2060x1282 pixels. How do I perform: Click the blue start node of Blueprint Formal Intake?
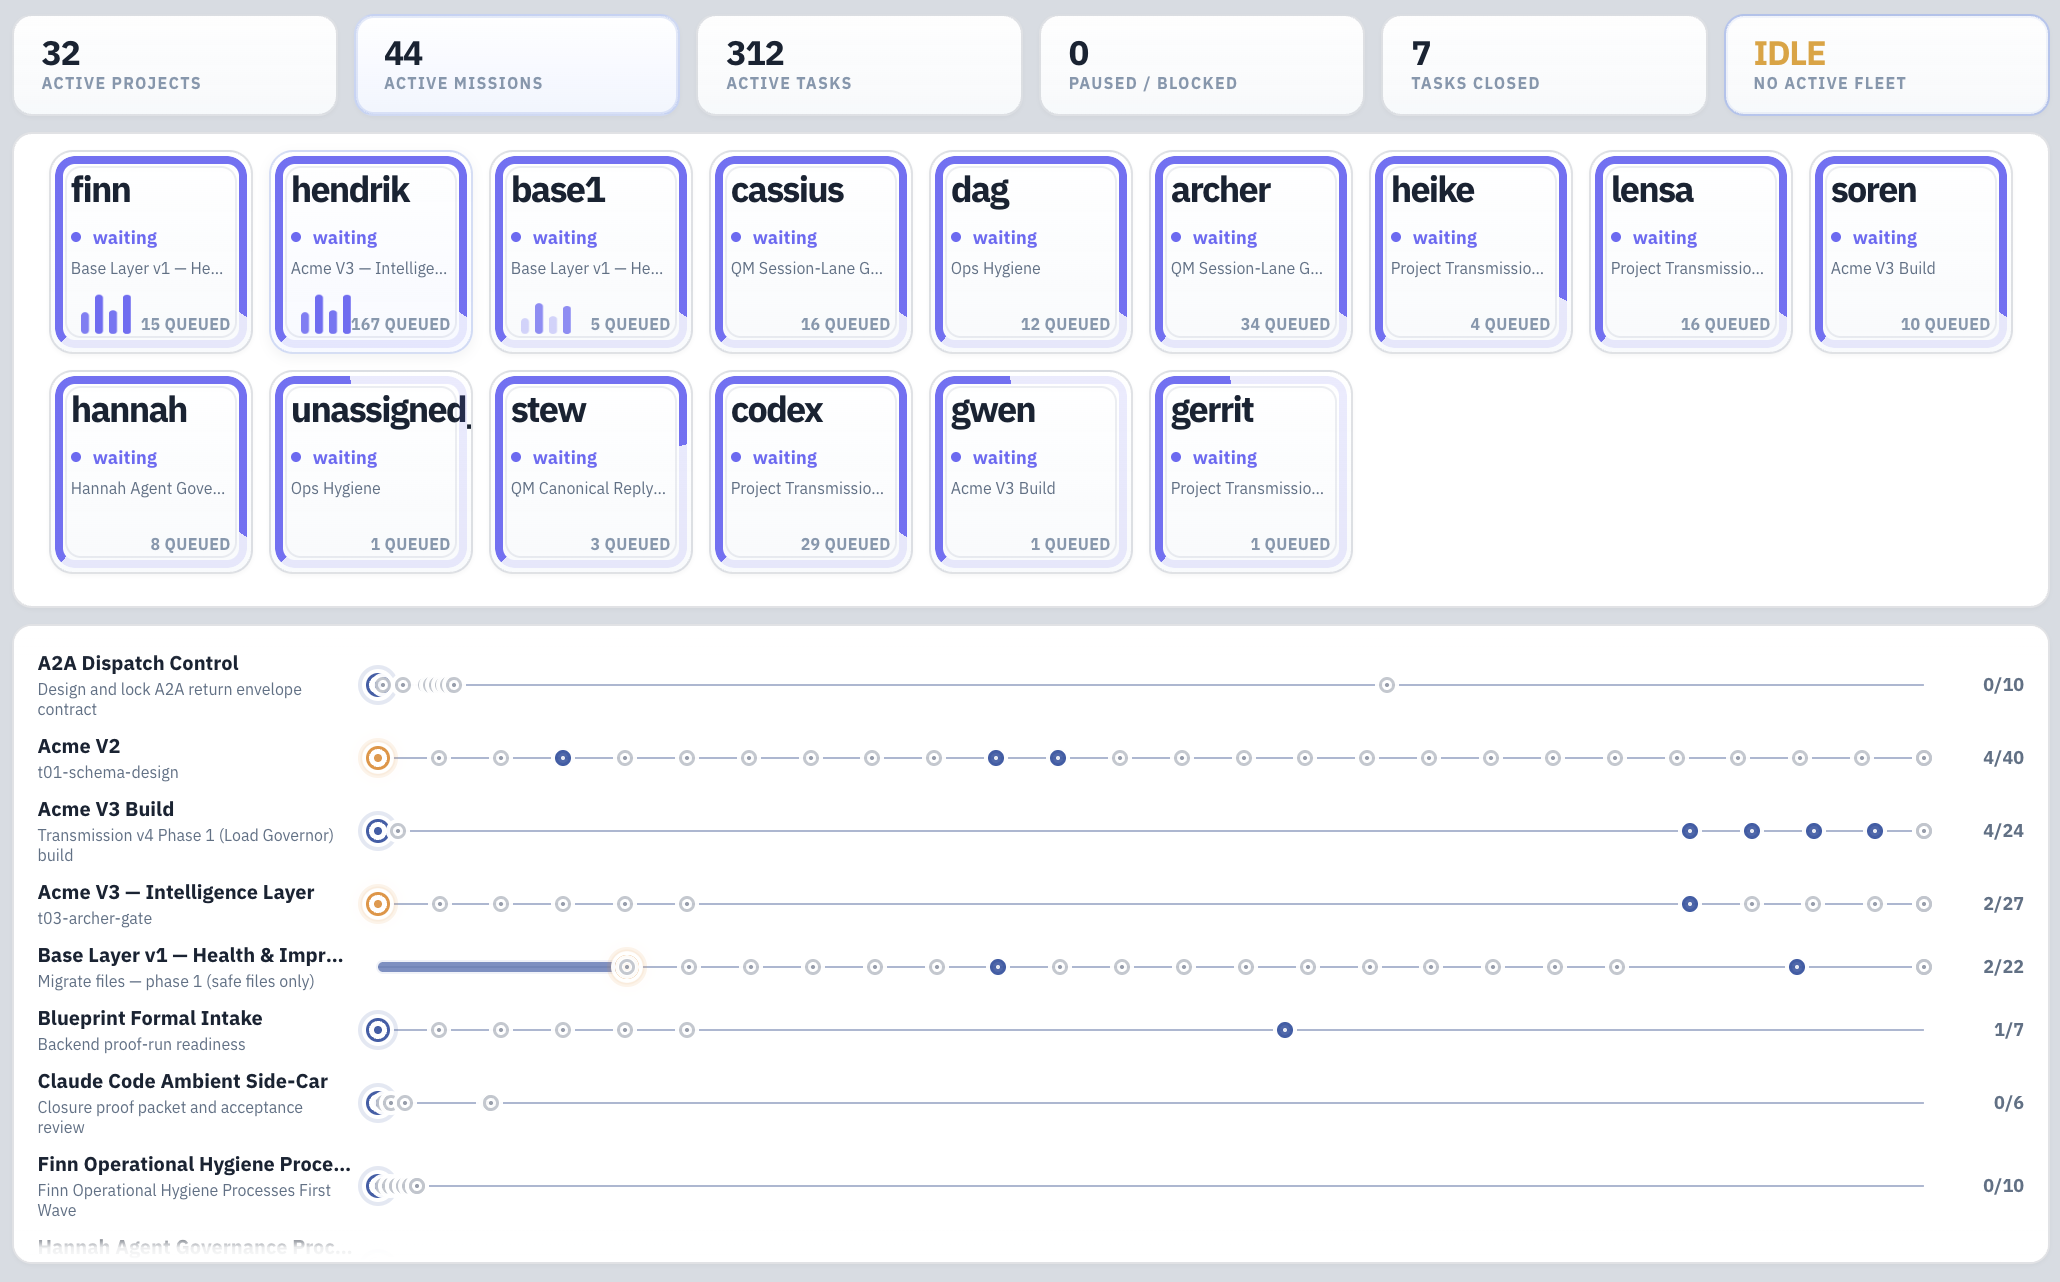tap(378, 1030)
